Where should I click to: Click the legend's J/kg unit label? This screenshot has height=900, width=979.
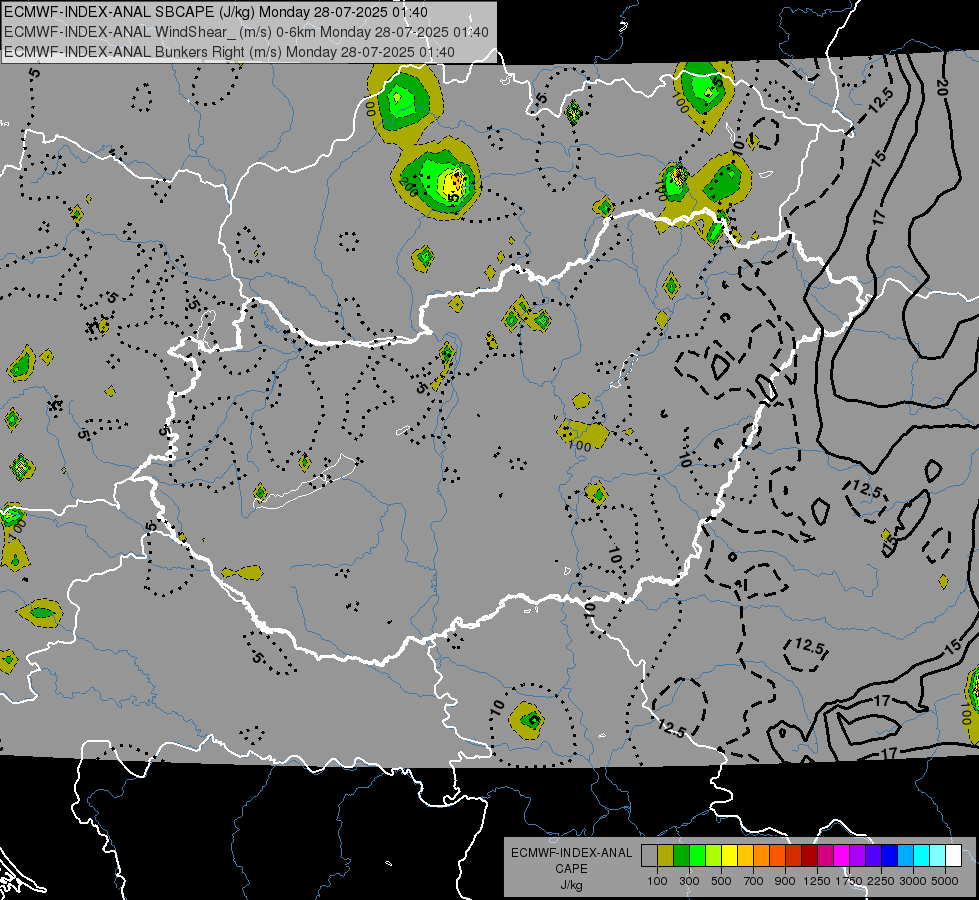[571, 885]
